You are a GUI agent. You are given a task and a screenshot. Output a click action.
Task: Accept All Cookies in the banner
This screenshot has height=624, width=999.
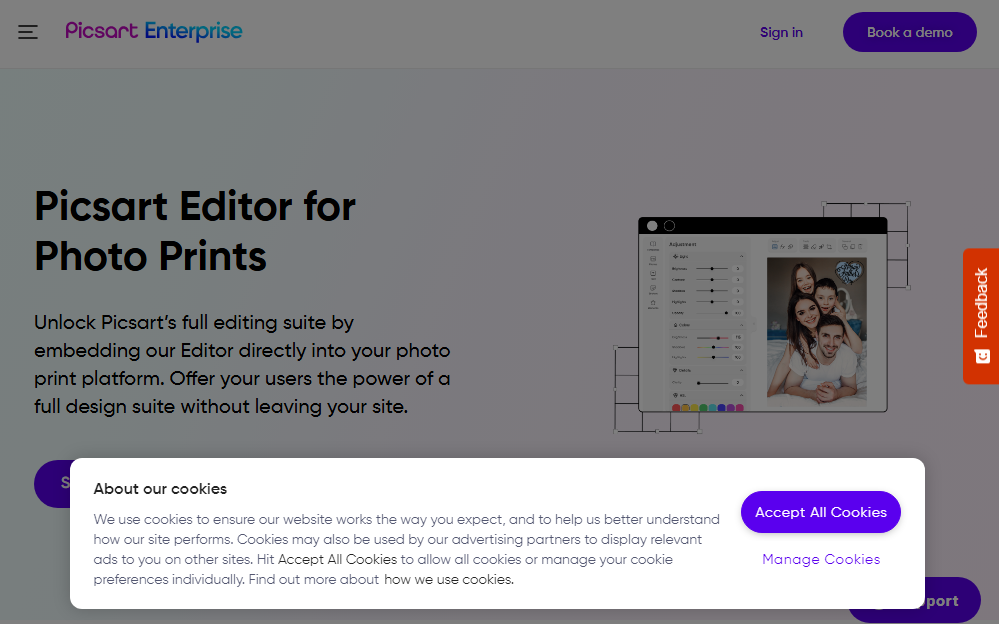(x=821, y=512)
